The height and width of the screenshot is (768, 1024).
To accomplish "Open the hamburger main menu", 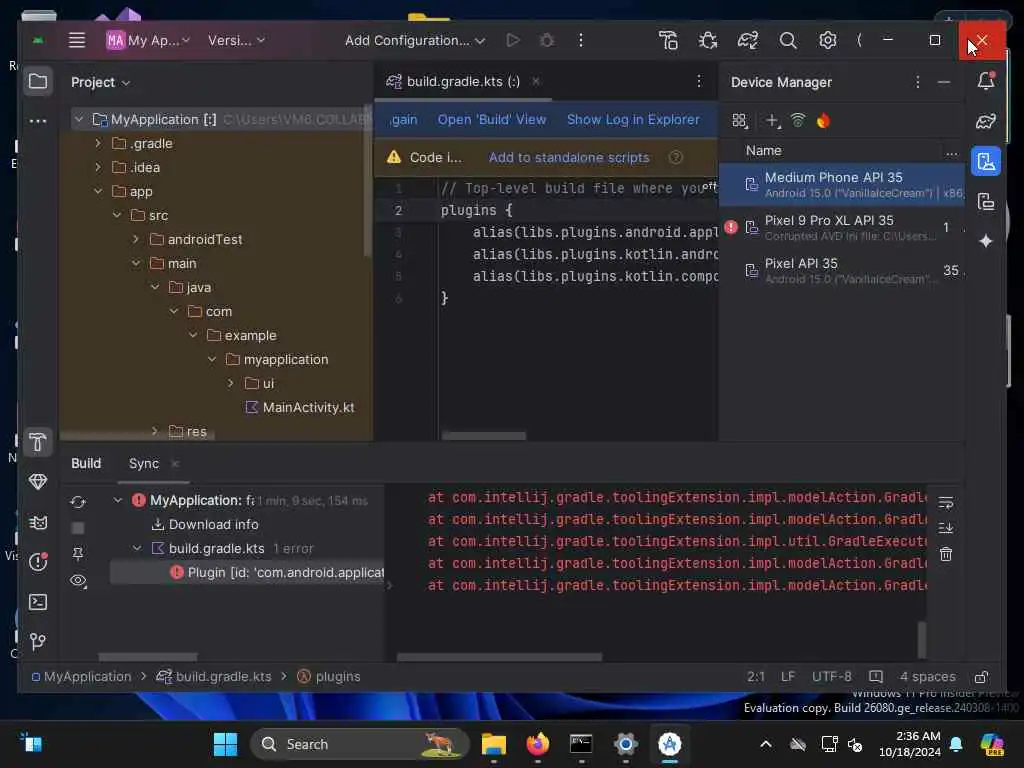I will pos(77,40).
